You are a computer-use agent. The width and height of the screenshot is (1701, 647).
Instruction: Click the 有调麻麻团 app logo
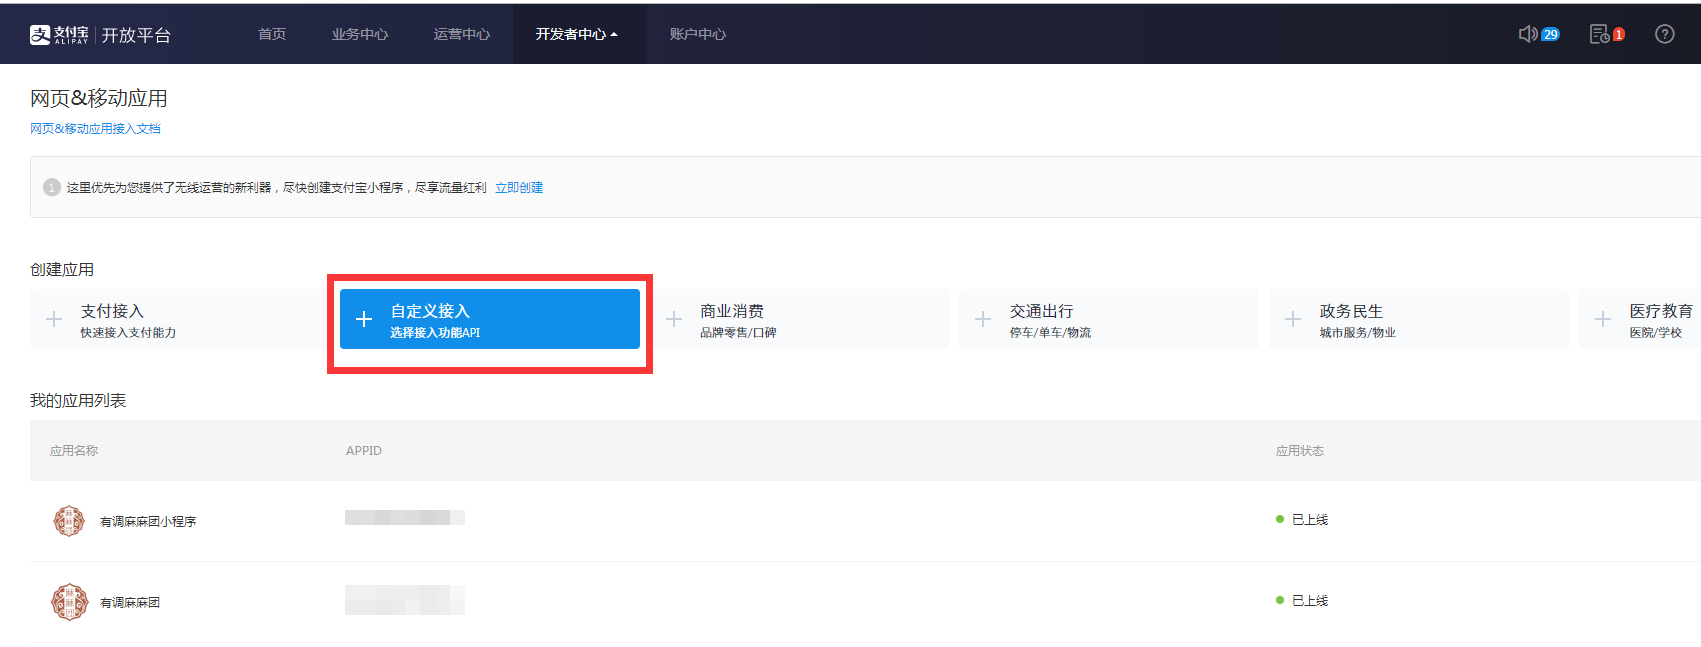pyautogui.click(x=69, y=602)
